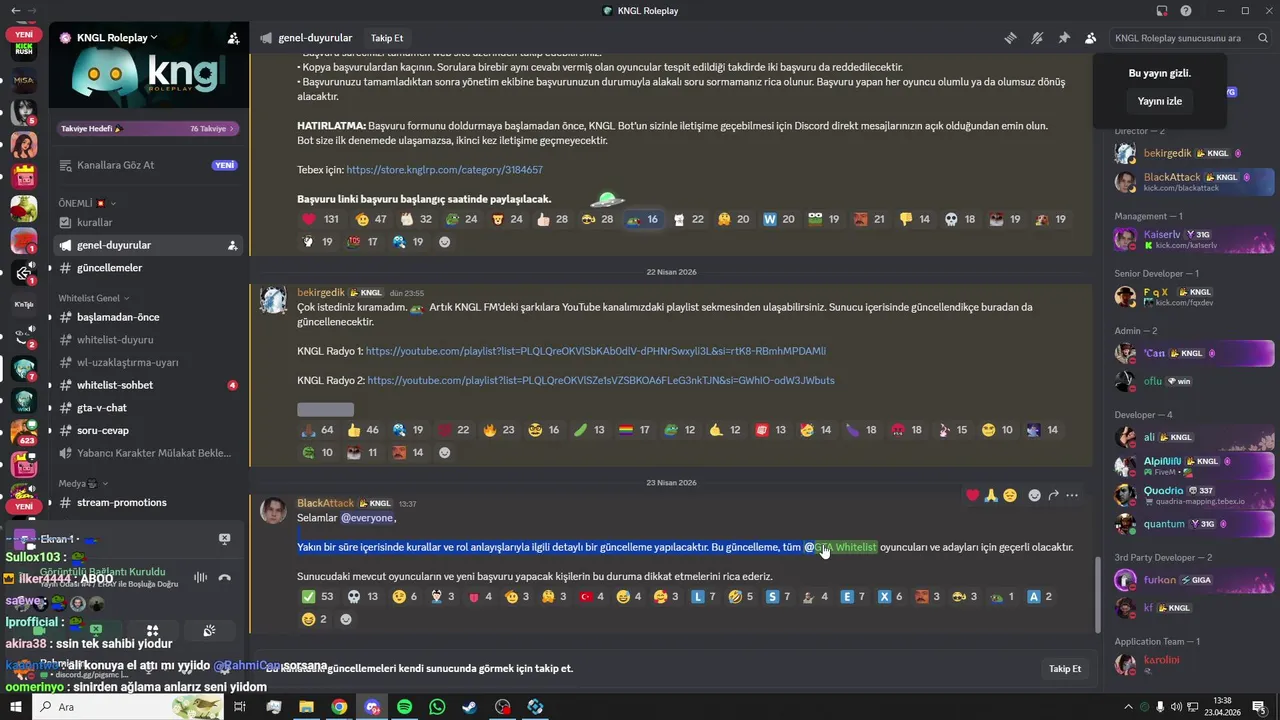Image resolution: width=1280 pixels, height=720 pixels.
Task: Open the KNGL Radyo 2 YouTube playlist link
Action: (600, 380)
